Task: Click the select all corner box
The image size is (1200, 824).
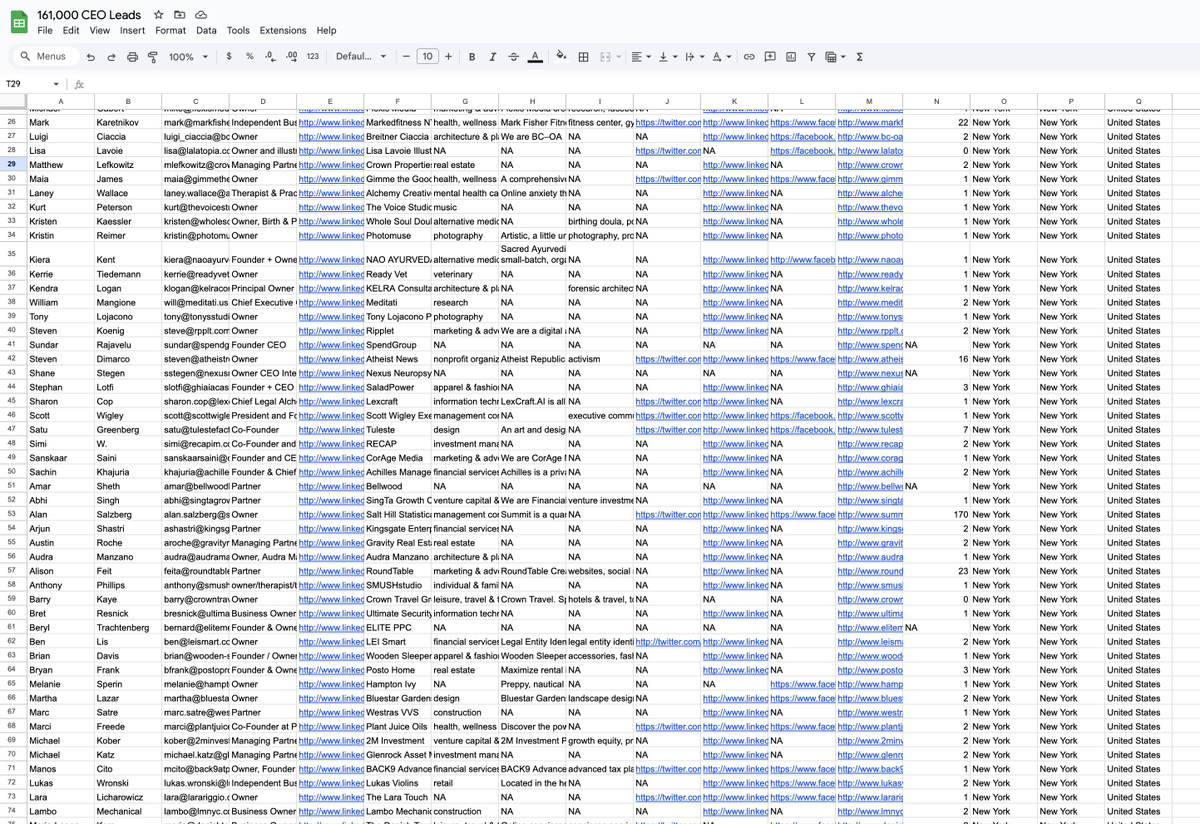Action: (x=11, y=101)
